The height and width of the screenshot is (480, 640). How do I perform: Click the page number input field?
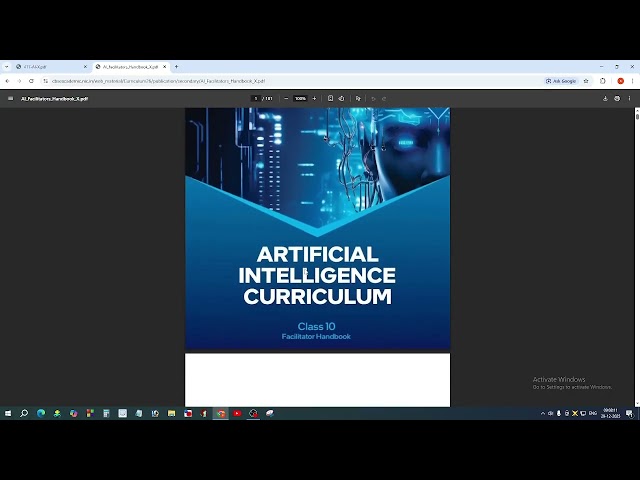coord(256,99)
